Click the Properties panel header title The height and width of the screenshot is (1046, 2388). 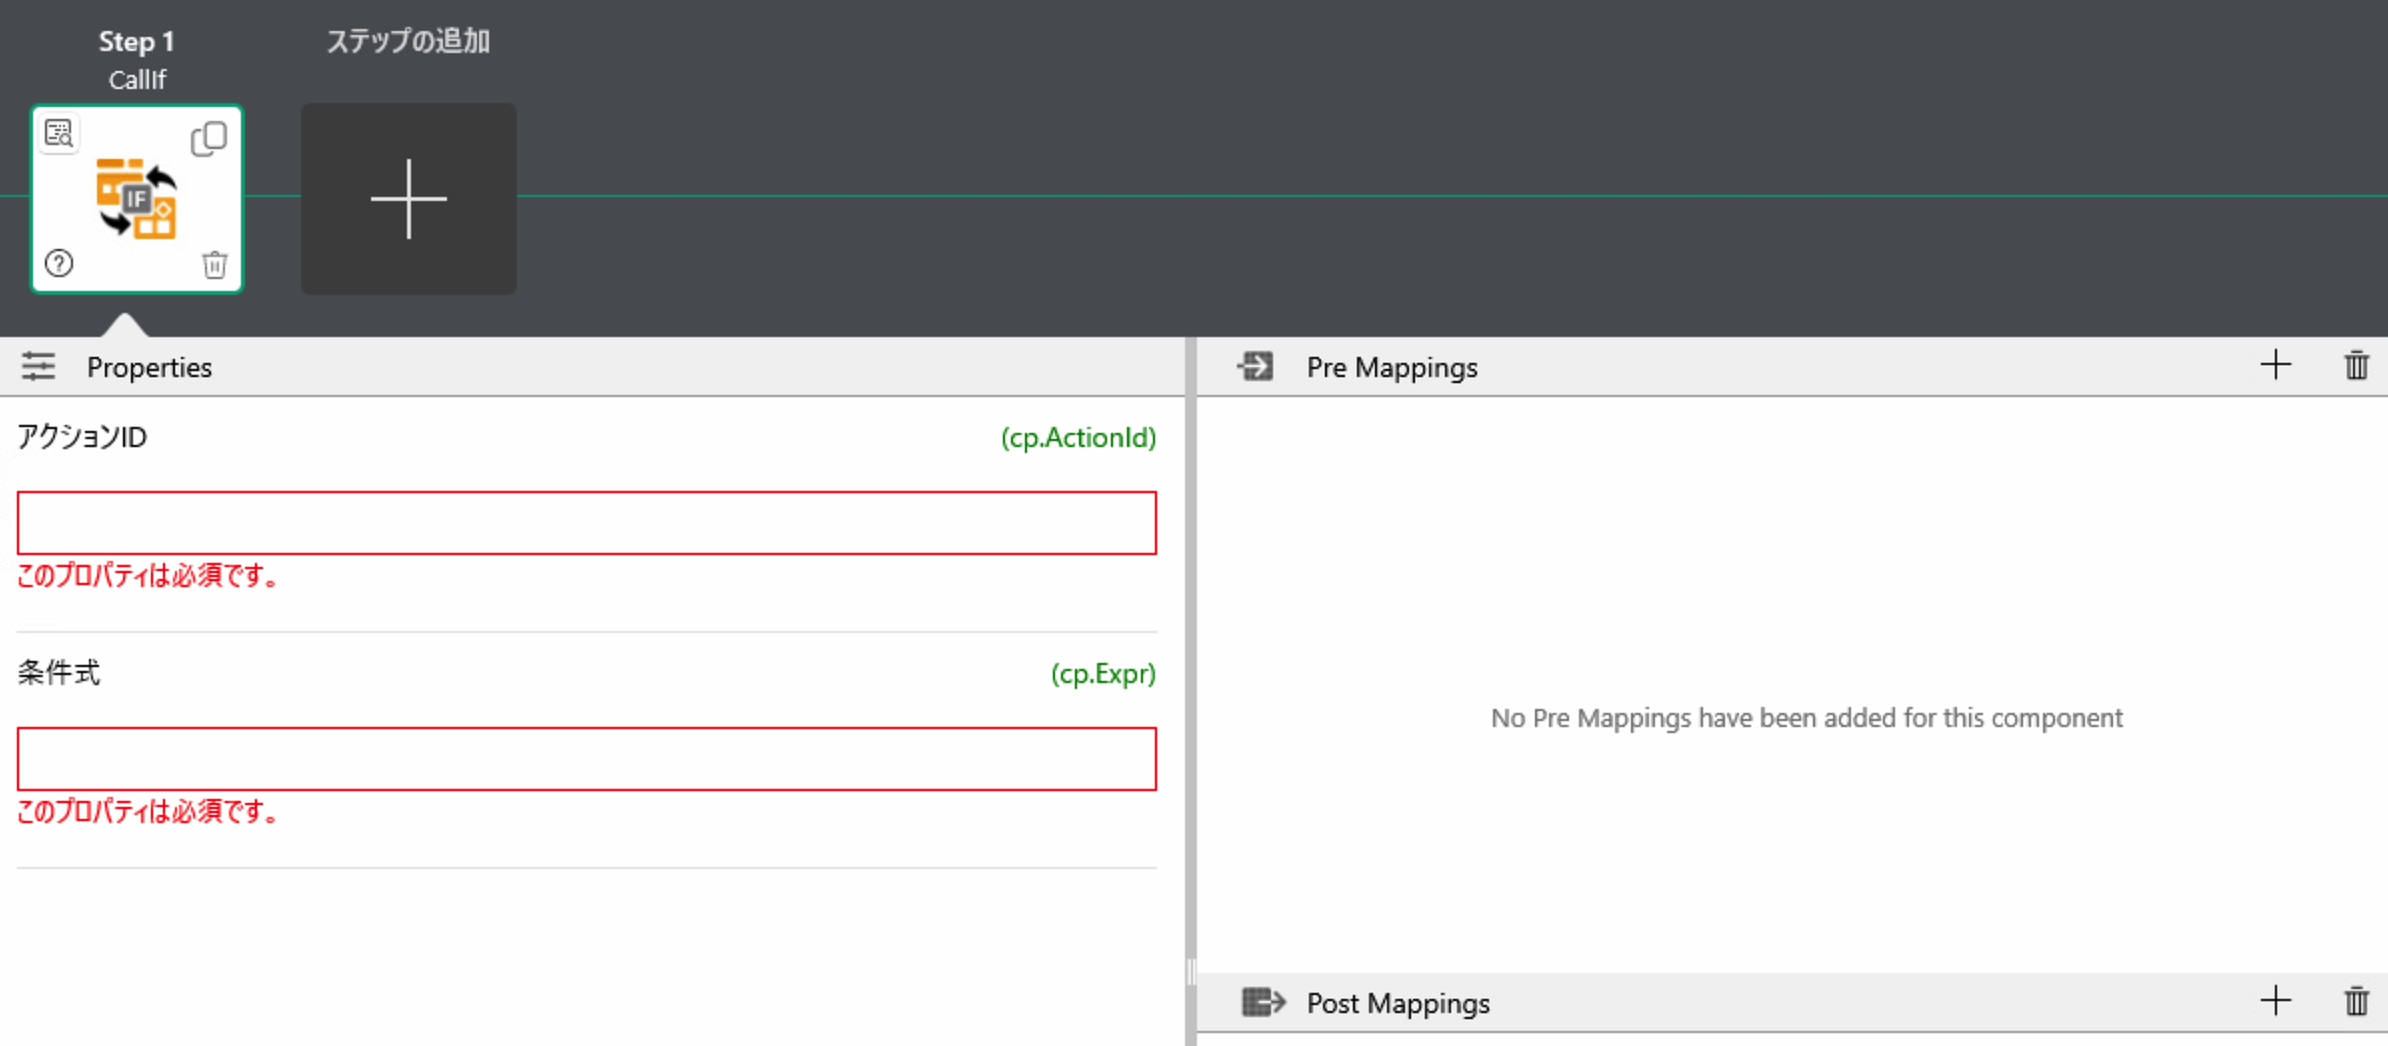149,368
